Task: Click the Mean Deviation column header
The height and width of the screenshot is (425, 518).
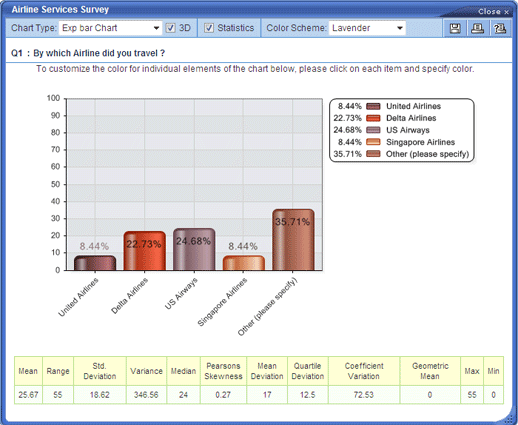Action: [267, 371]
